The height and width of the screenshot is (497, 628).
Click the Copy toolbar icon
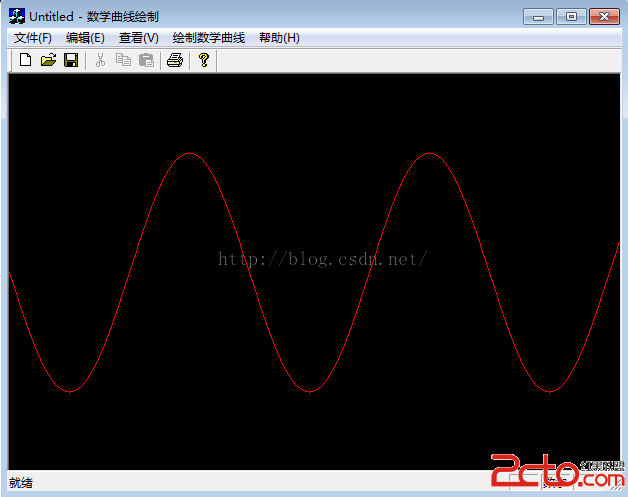pos(123,60)
